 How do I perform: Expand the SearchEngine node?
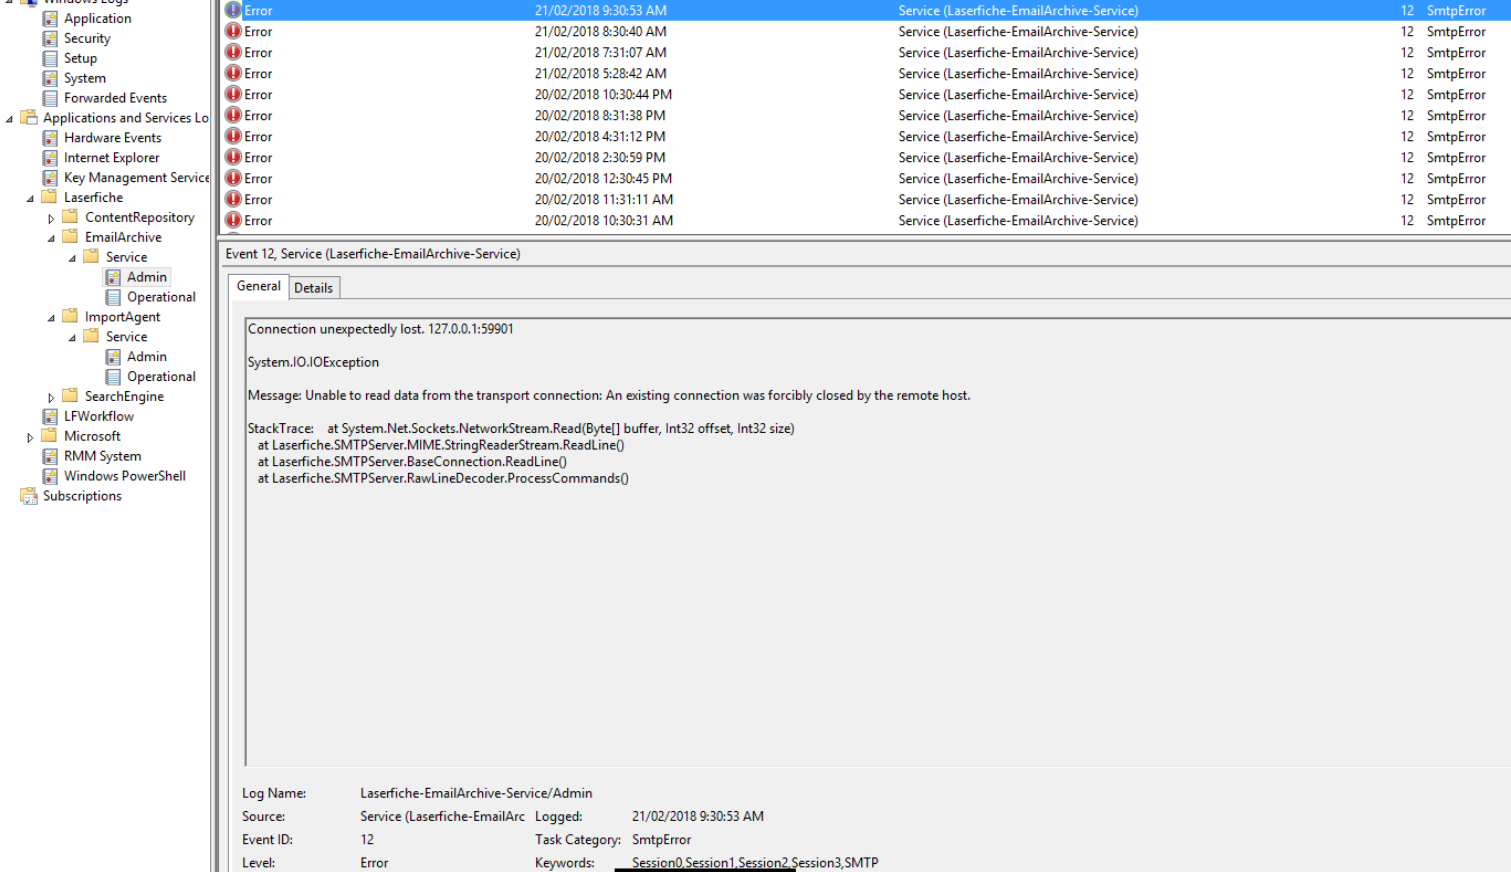[51, 397]
